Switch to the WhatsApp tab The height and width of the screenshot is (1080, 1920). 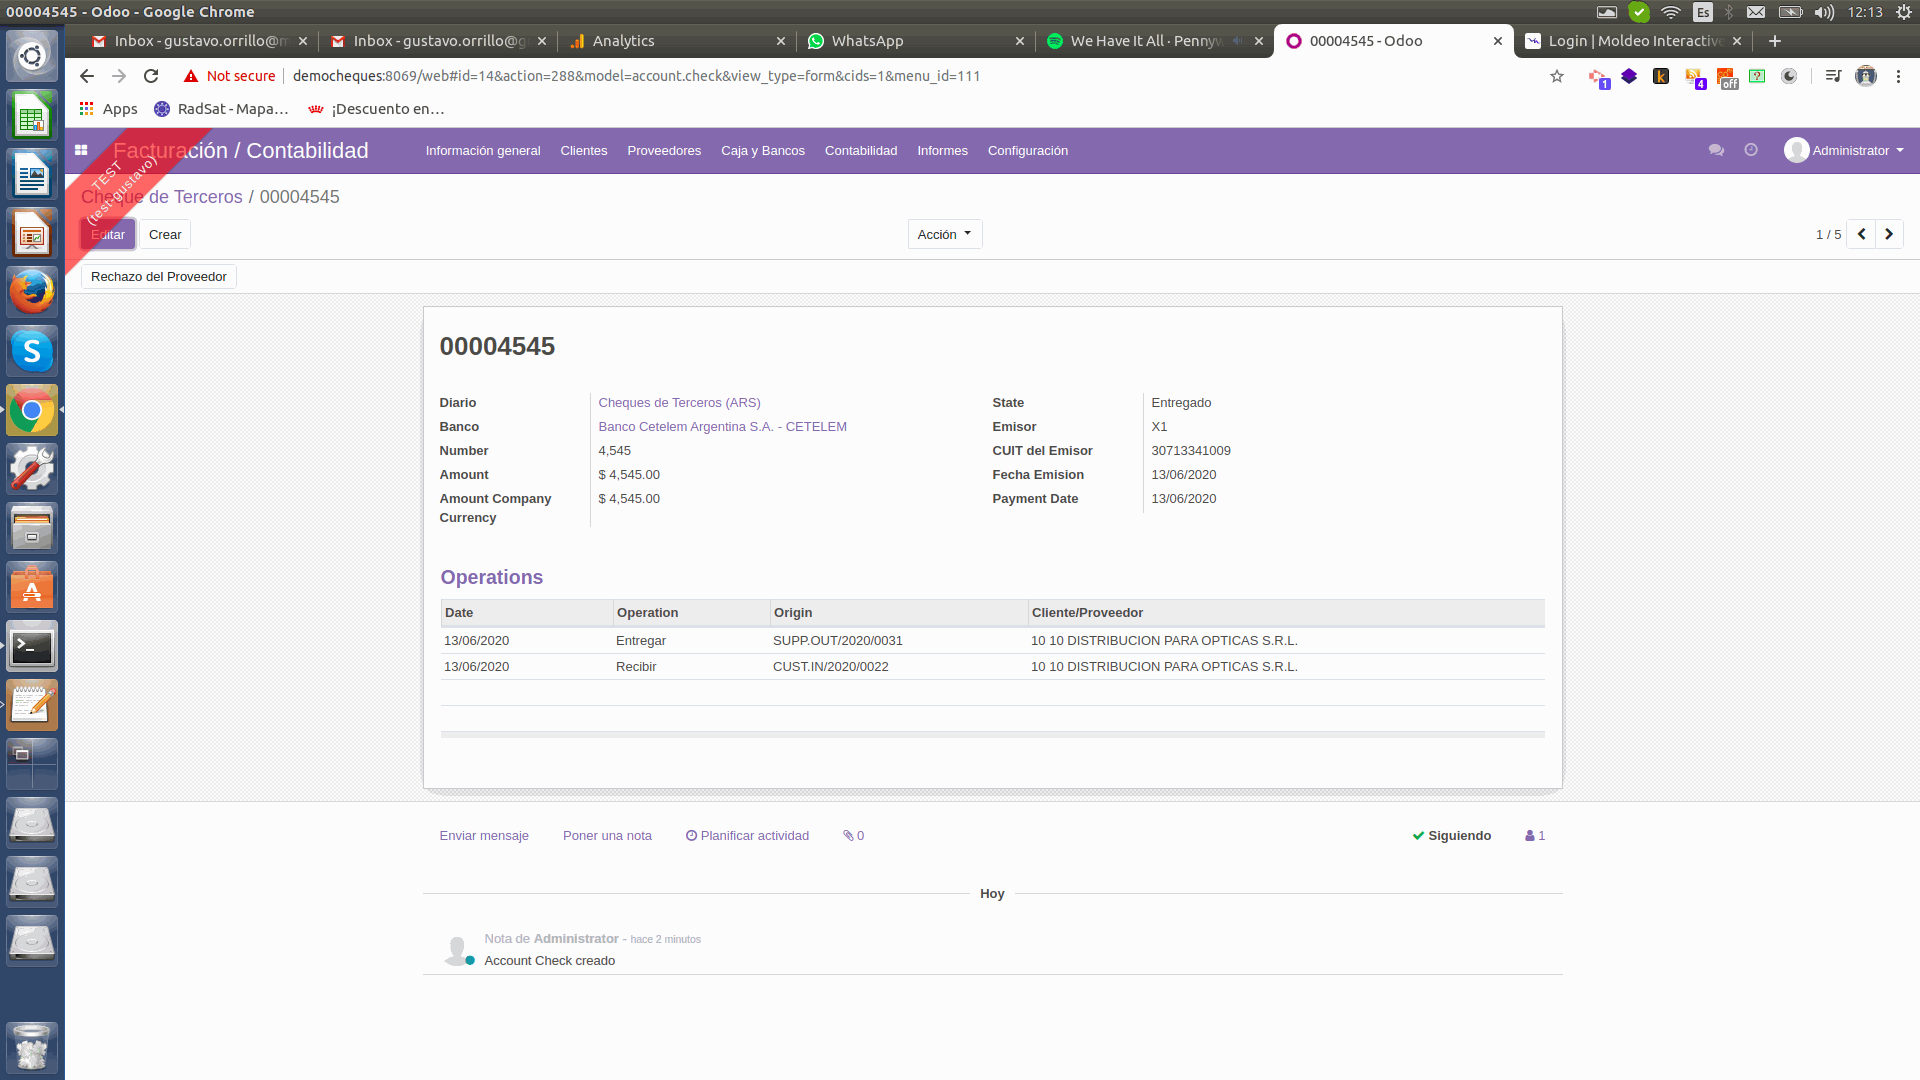(915, 41)
